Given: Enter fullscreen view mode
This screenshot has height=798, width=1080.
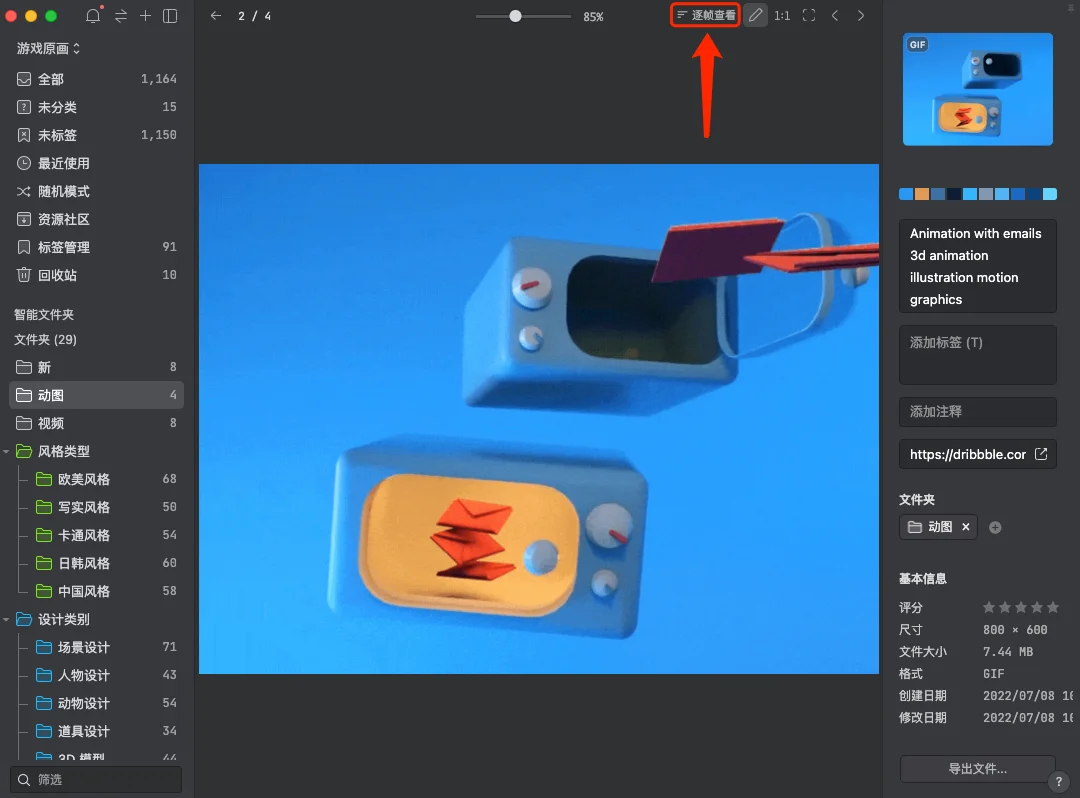Looking at the screenshot, I should point(809,16).
